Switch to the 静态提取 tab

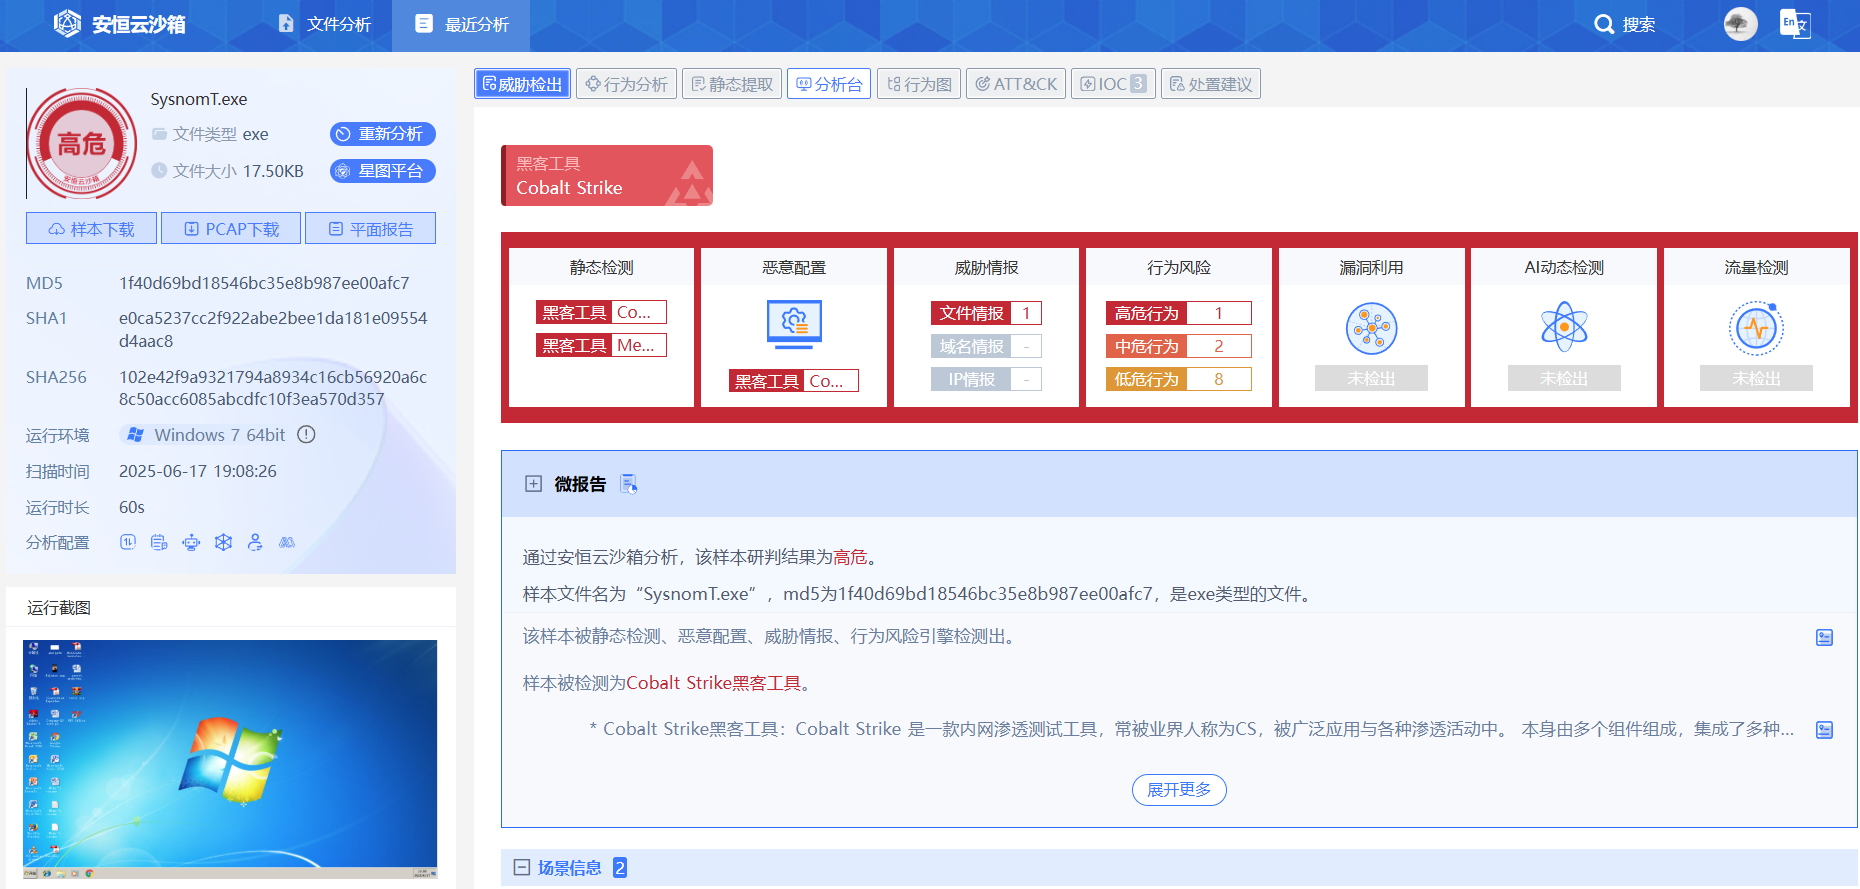coord(732,84)
